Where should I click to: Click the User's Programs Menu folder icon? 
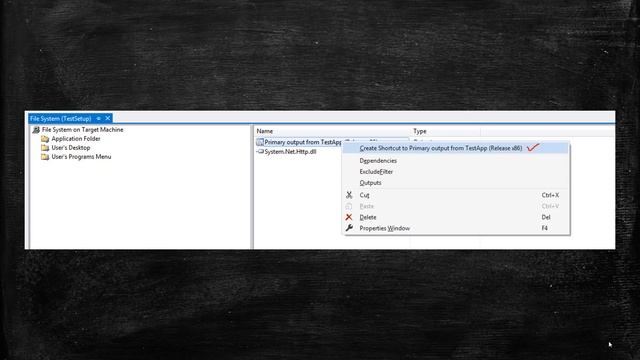(45, 157)
